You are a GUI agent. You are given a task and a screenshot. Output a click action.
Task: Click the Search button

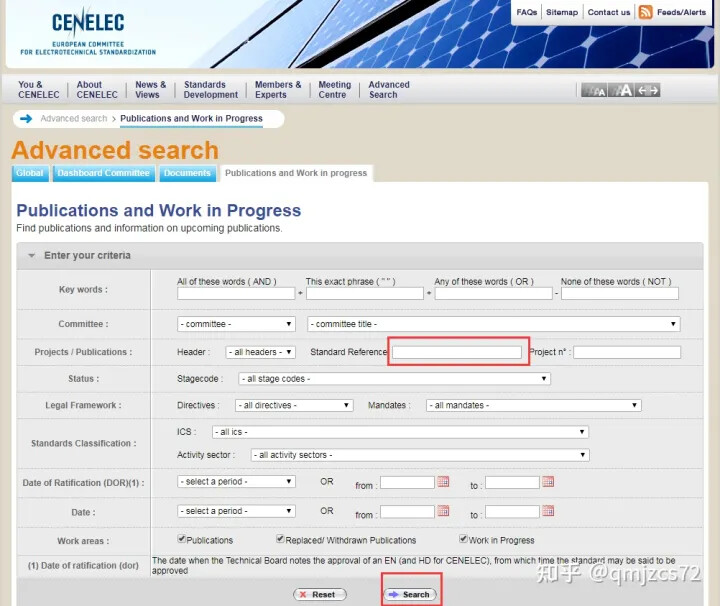pyautogui.click(x=411, y=595)
